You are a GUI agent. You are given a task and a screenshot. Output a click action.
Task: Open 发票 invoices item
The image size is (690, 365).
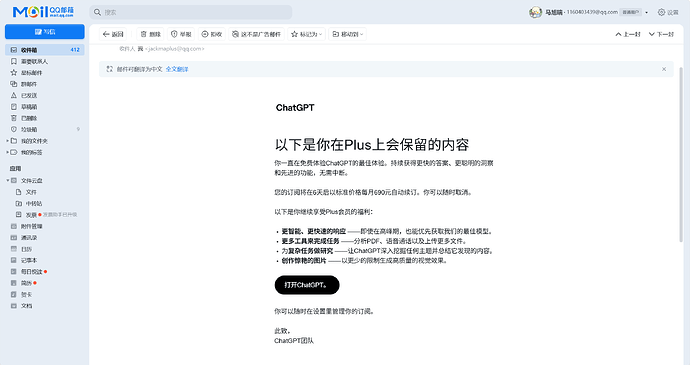point(31,215)
